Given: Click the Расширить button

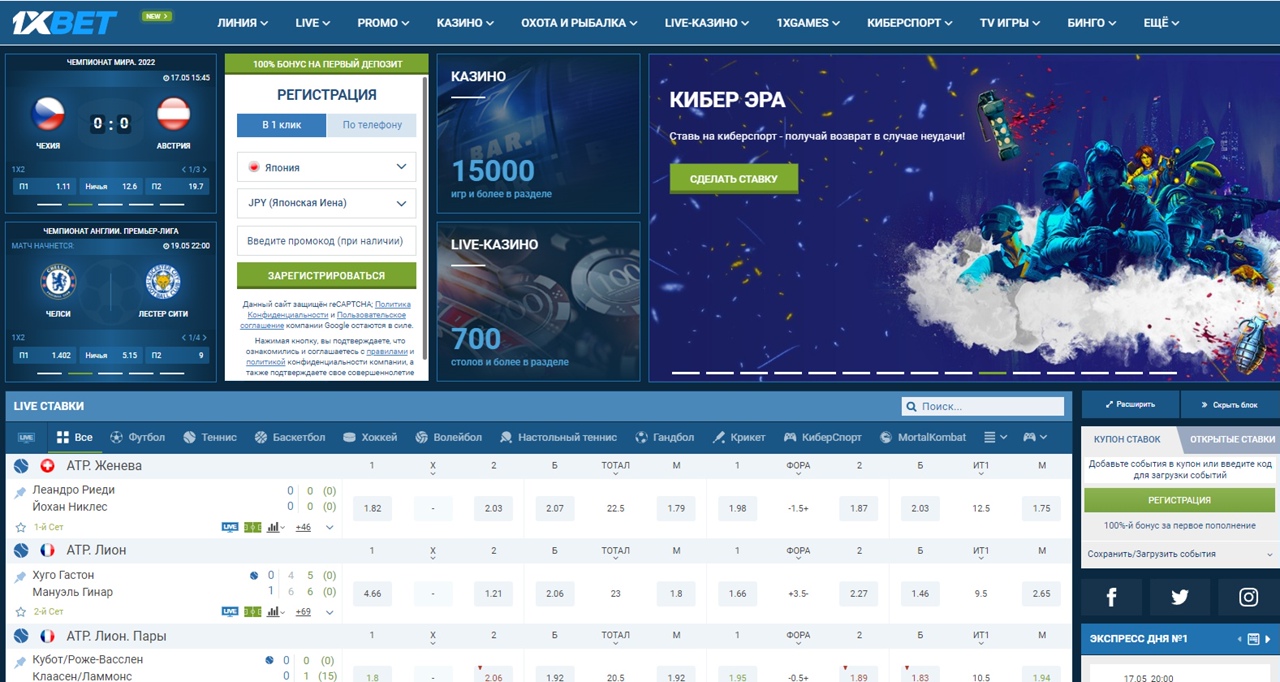Looking at the screenshot, I should (x=1130, y=405).
